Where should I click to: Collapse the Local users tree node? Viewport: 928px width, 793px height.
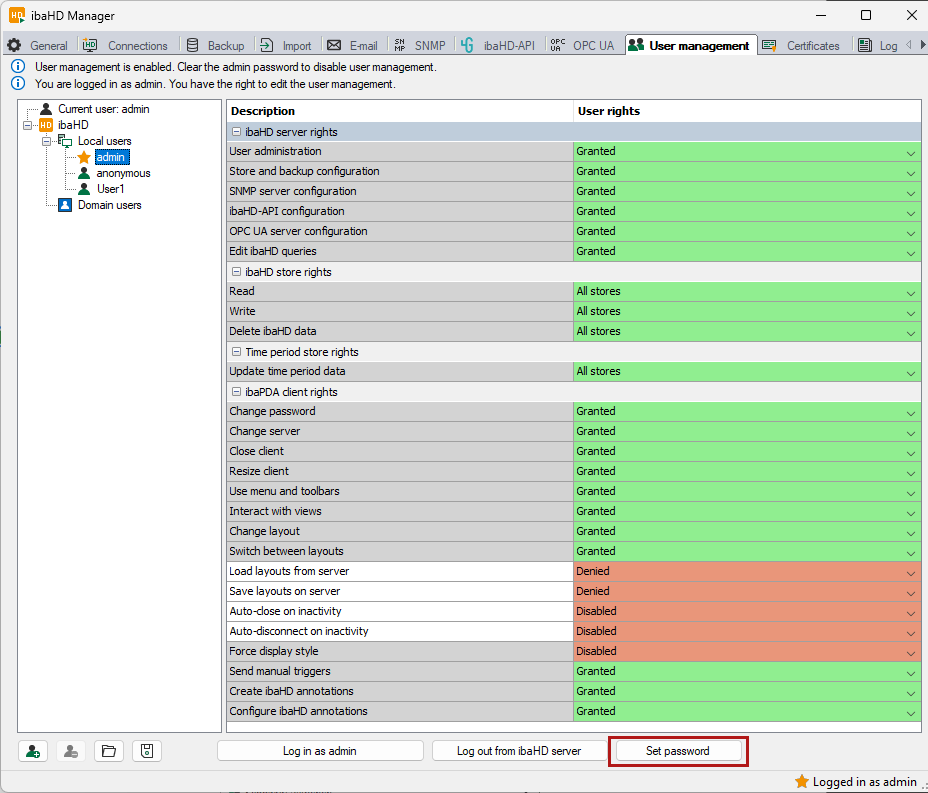pyautogui.click(x=46, y=141)
